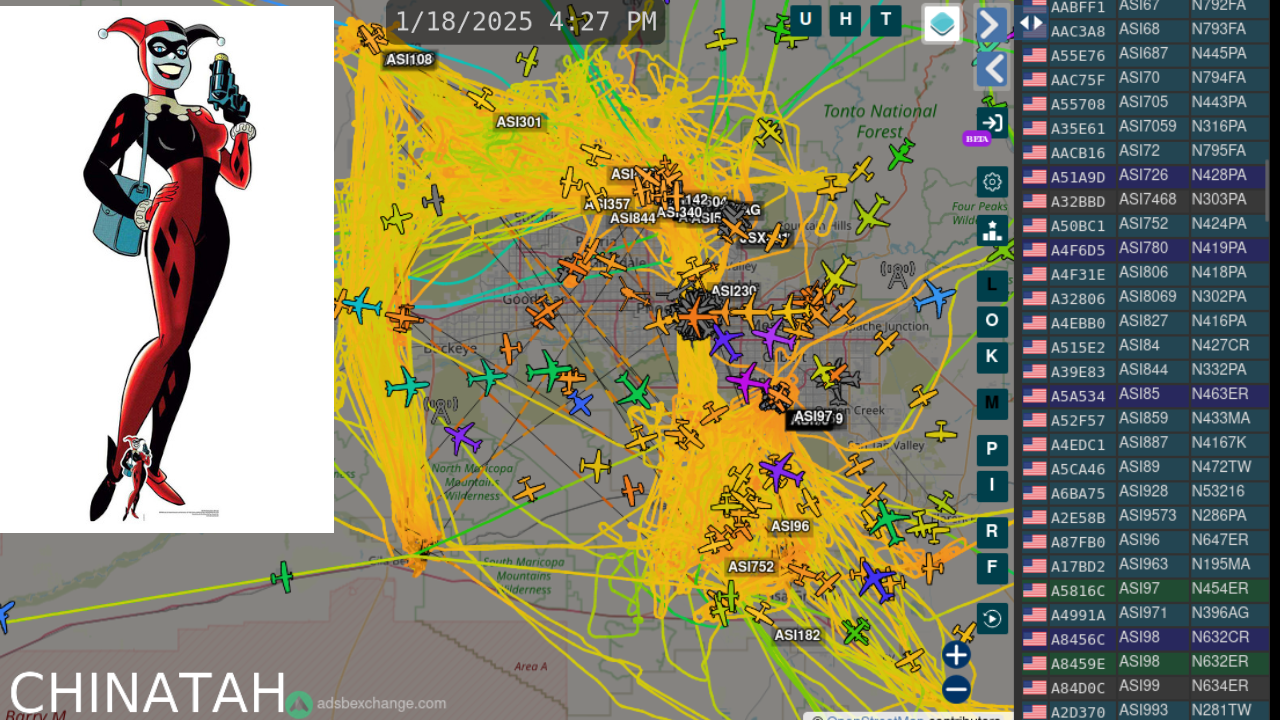
Task: Click callsign ASI9573 in the table
Action: point(1148,515)
